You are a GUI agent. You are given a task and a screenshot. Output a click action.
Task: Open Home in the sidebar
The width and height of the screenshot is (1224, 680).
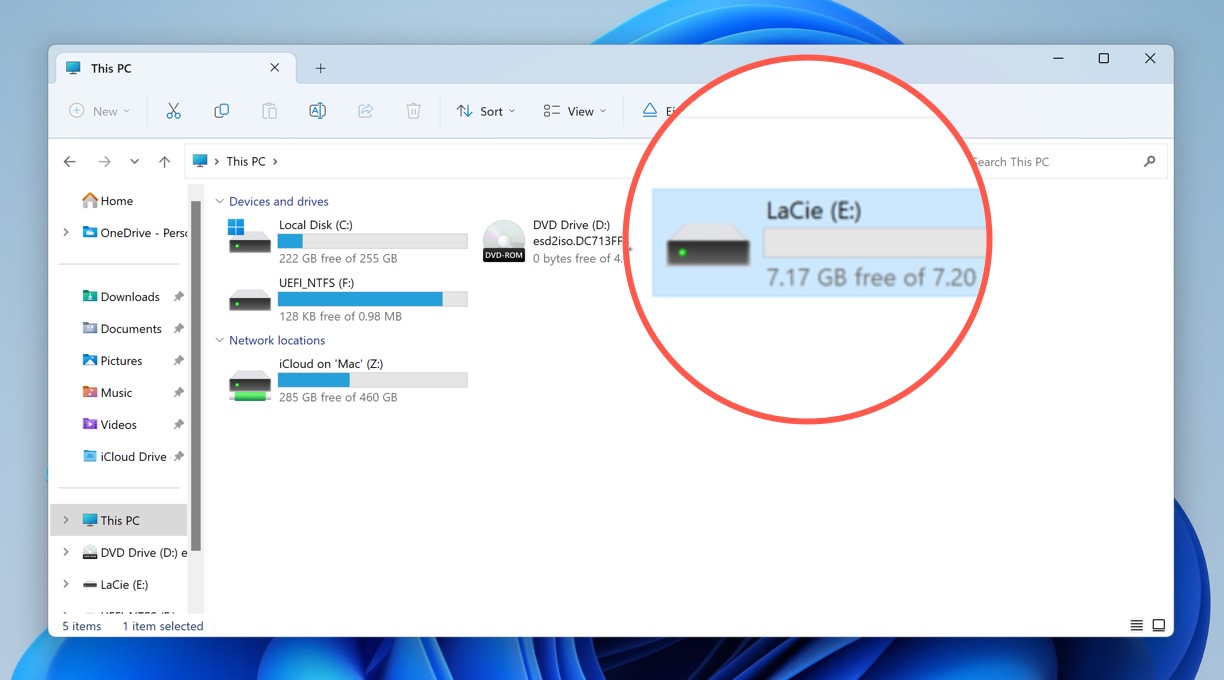[107, 200]
